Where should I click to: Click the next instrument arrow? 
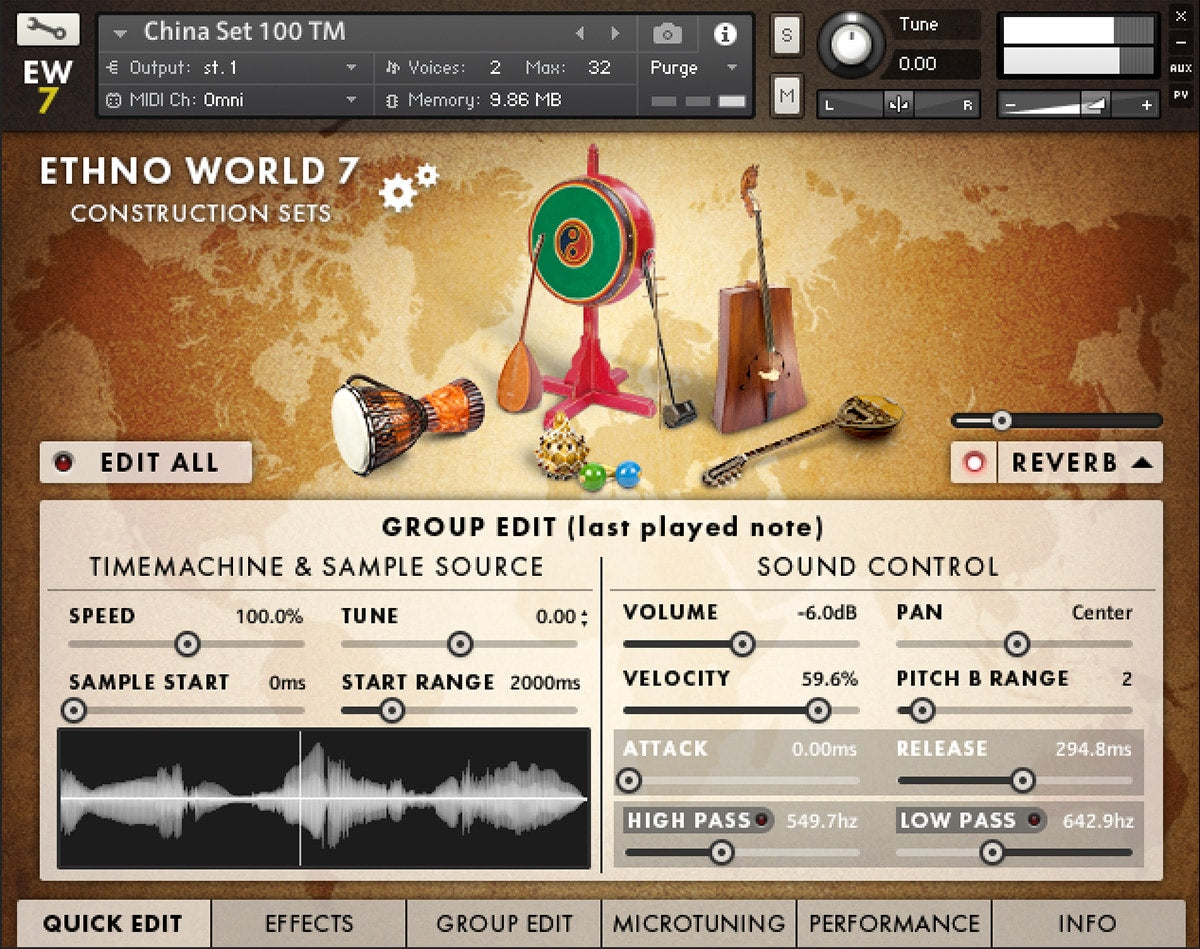coord(614,33)
